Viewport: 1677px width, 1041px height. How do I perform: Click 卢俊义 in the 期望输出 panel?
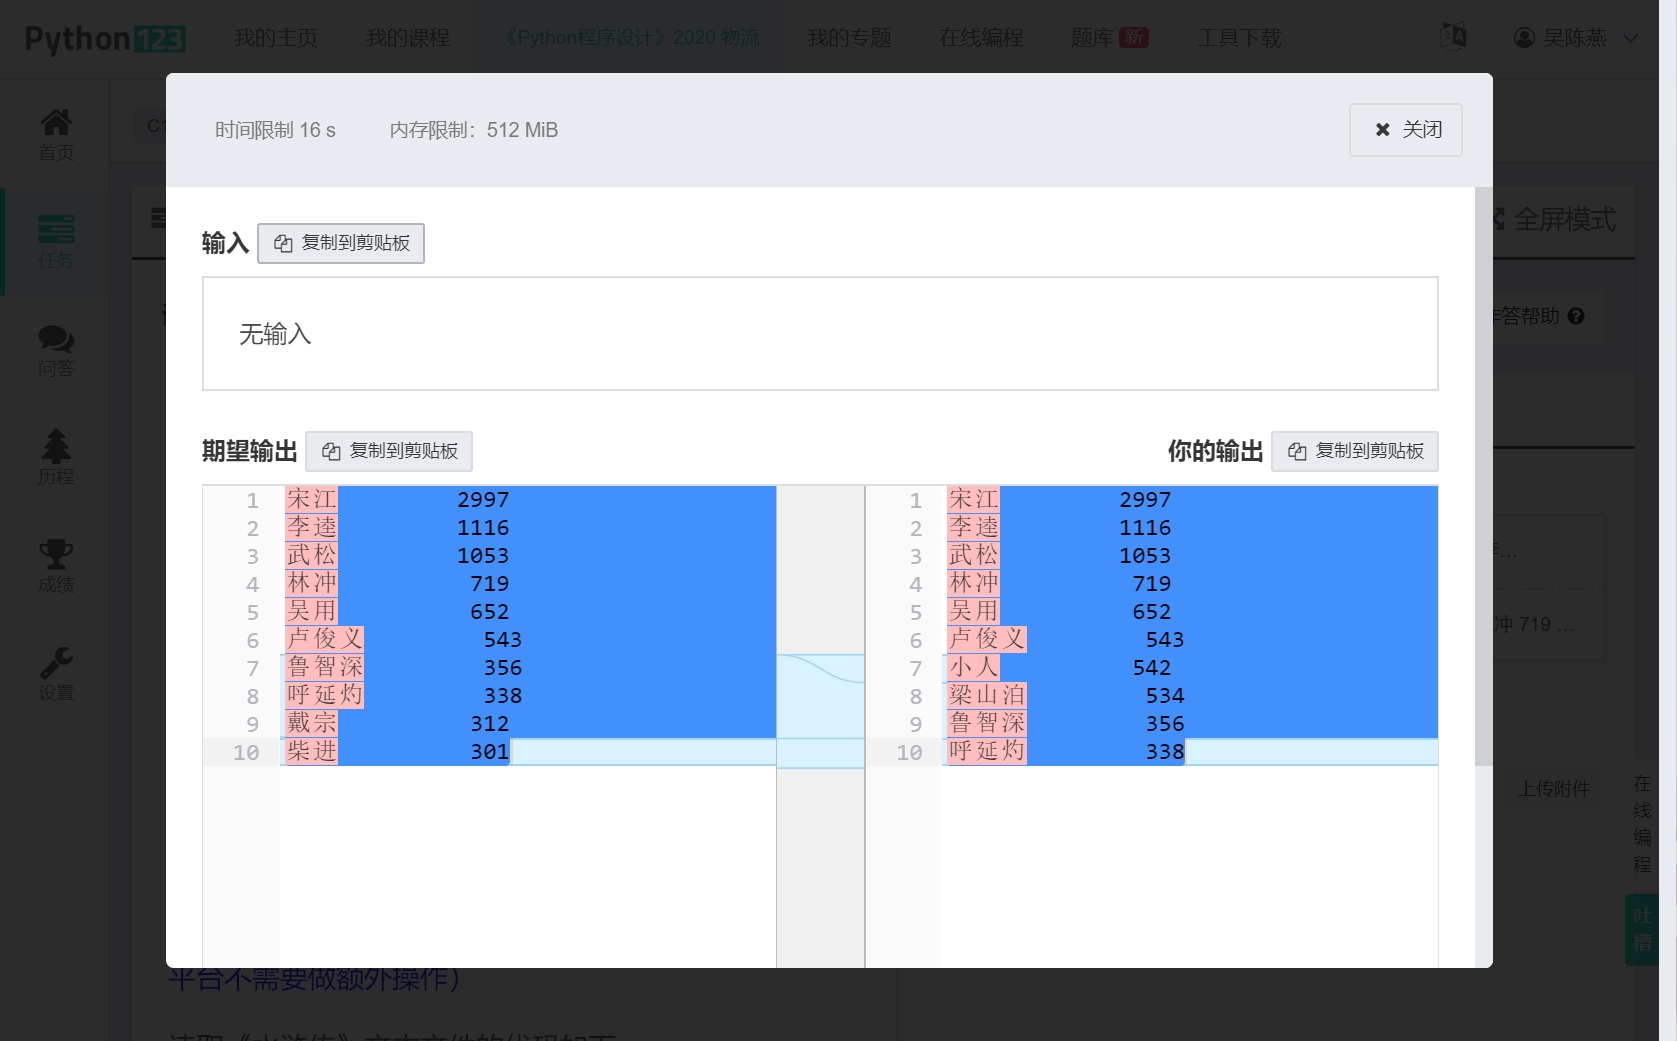pos(324,639)
